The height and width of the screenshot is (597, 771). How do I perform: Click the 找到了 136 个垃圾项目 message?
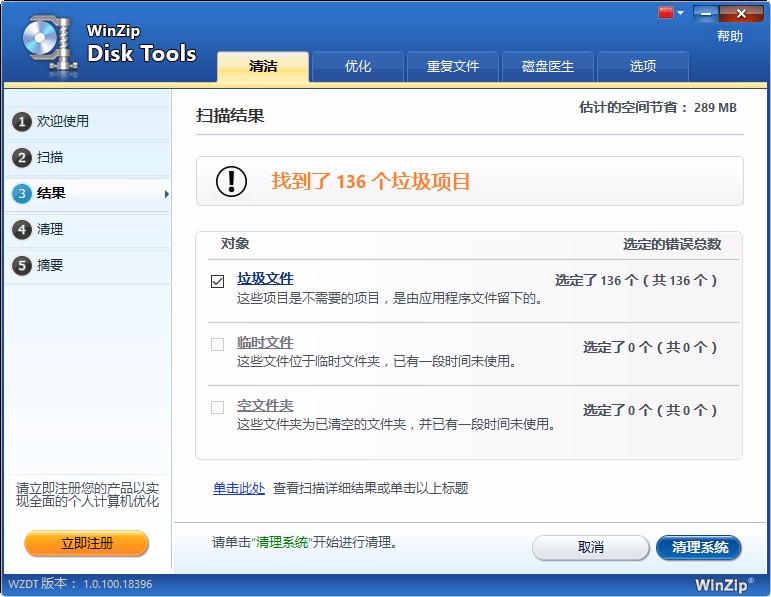371,181
